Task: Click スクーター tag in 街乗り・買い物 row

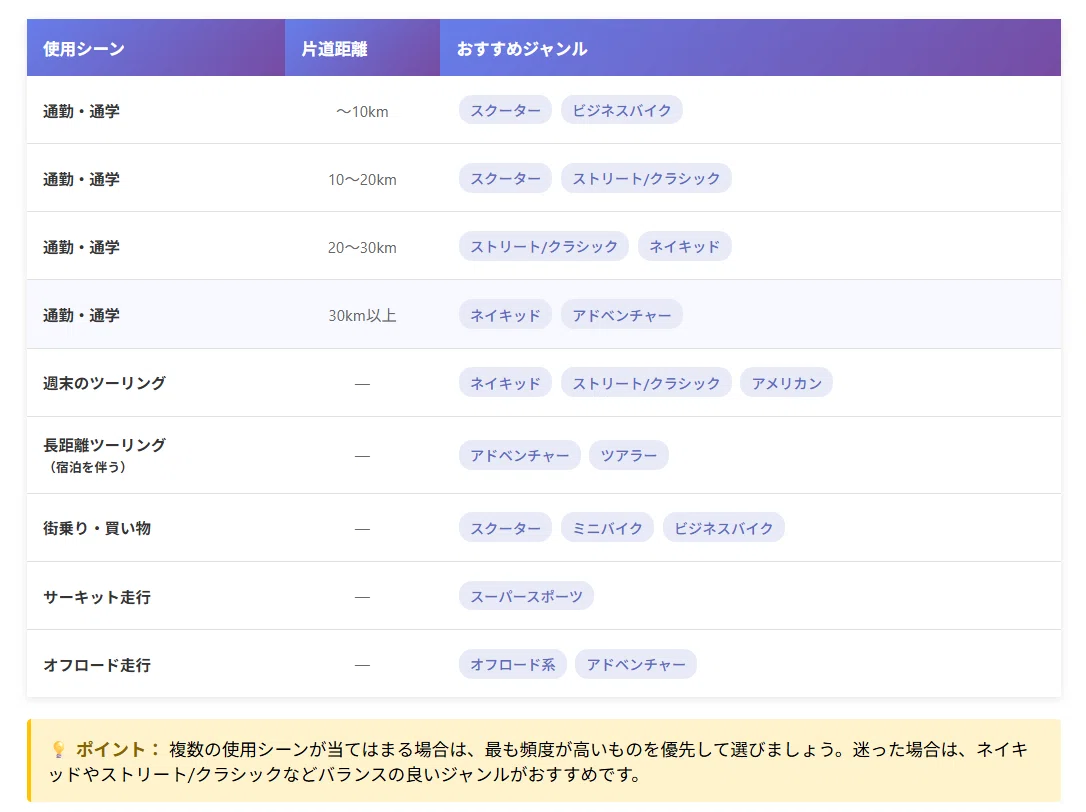Action: pyautogui.click(x=505, y=528)
